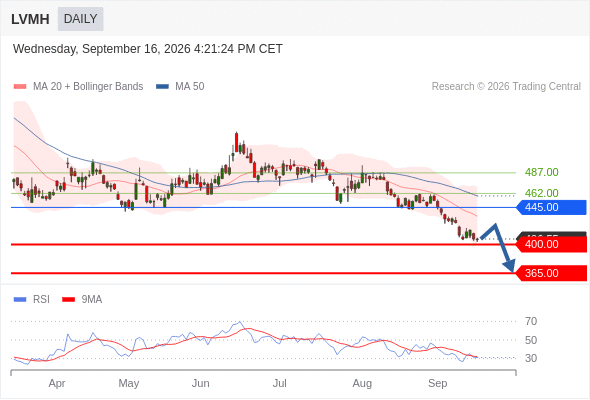Click the MA 50 blue legend swatch

[x=163, y=87]
